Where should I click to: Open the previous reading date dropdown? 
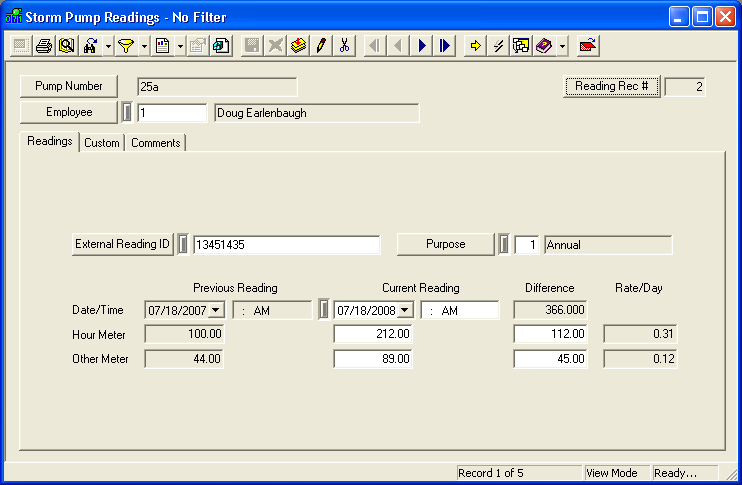[x=216, y=310]
